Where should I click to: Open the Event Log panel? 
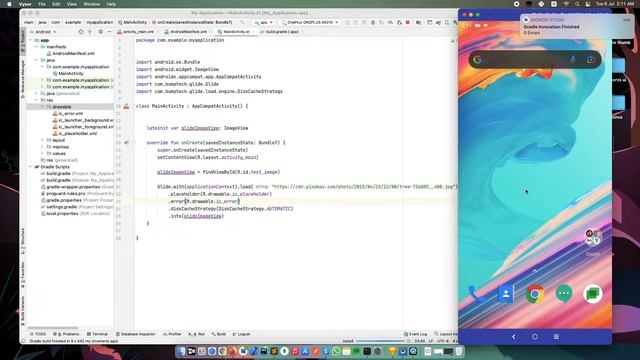pyautogui.click(x=416, y=334)
